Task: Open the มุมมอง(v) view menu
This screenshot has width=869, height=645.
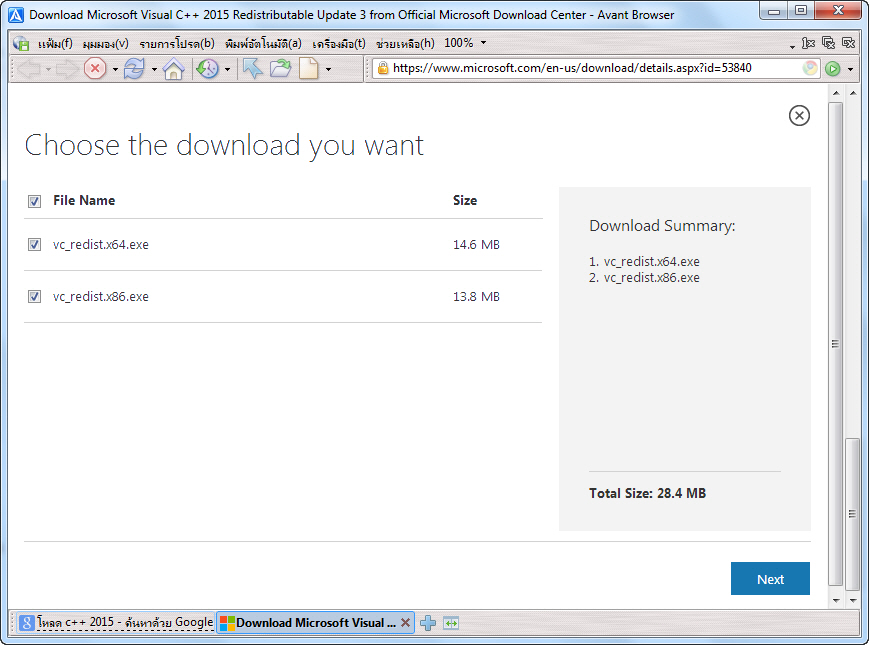Action: (x=105, y=43)
